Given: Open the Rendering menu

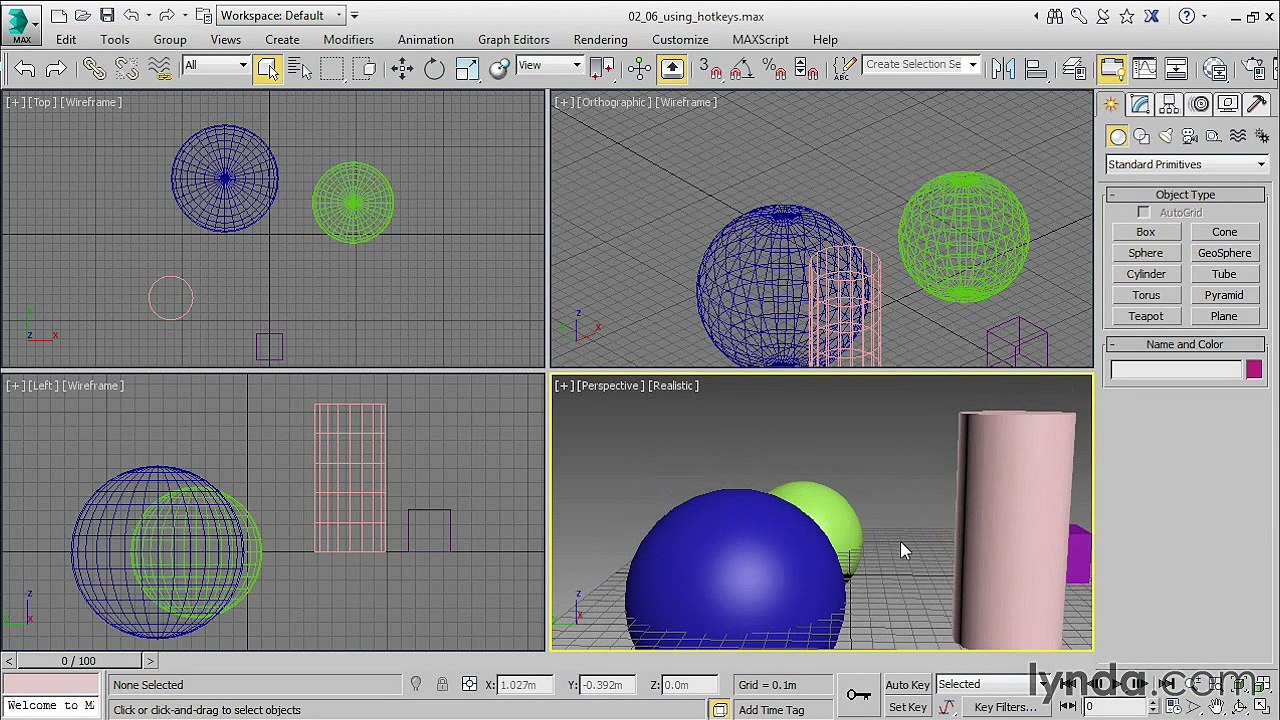Looking at the screenshot, I should coord(600,39).
